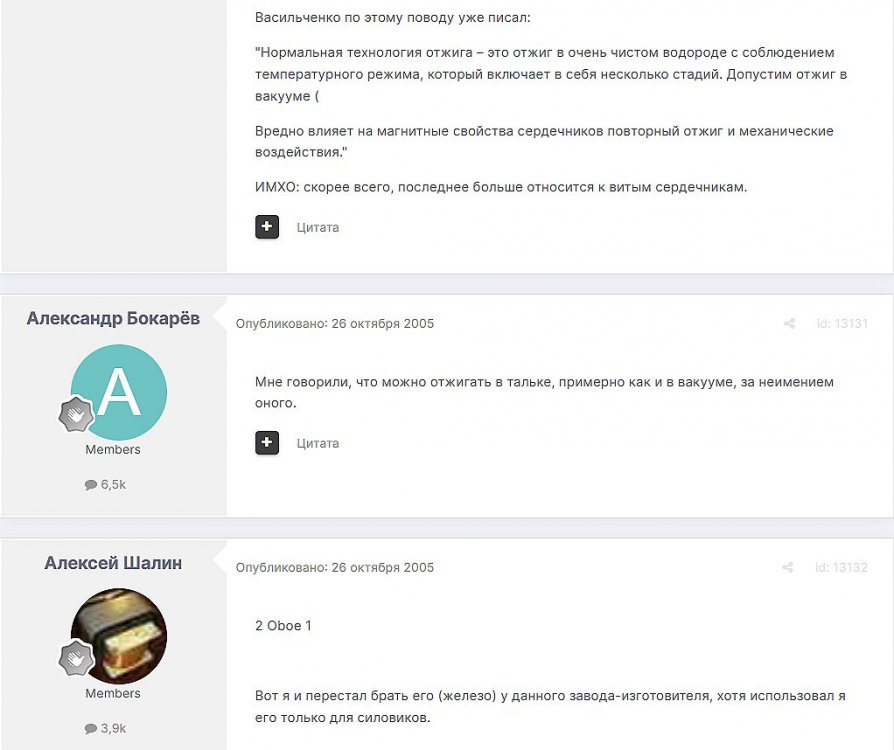Click post id: 13131 link
Image resolution: width=894 pixels, height=750 pixels.
pos(842,323)
